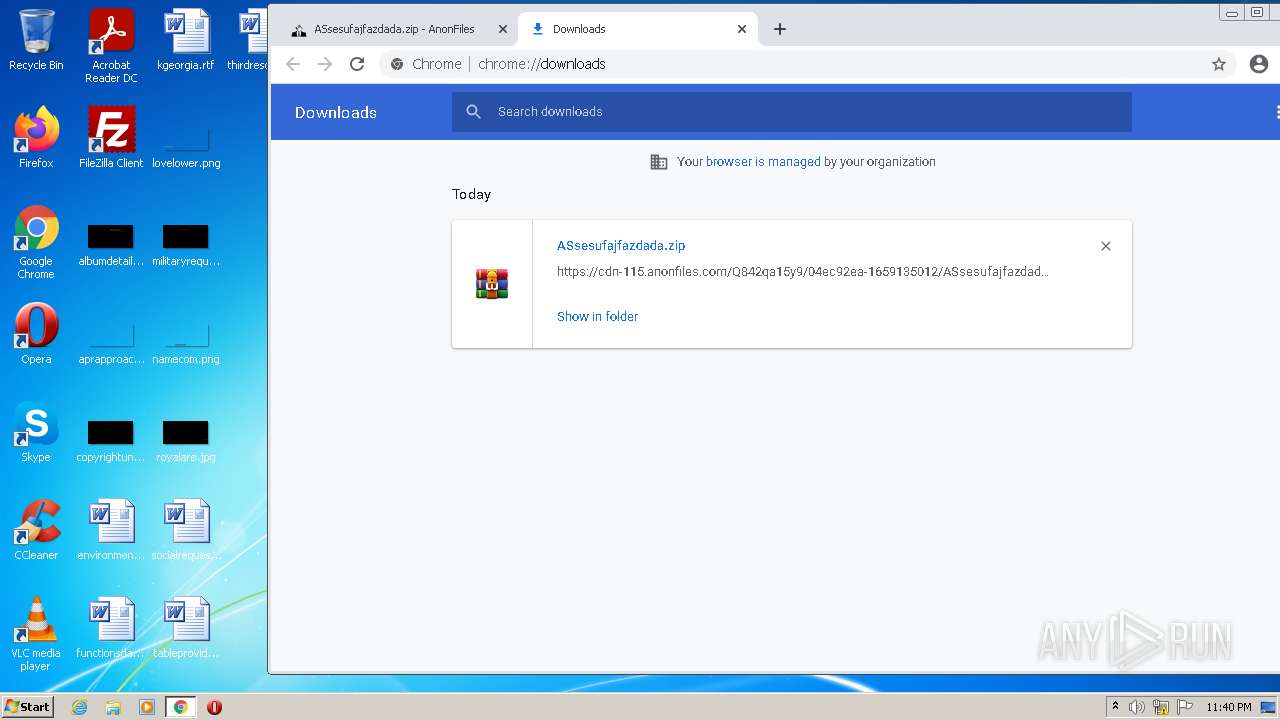The height and width of the screenshot is (720, 1280).
Task: Close the Downloads tab
Action: click(x=742, y=29)
